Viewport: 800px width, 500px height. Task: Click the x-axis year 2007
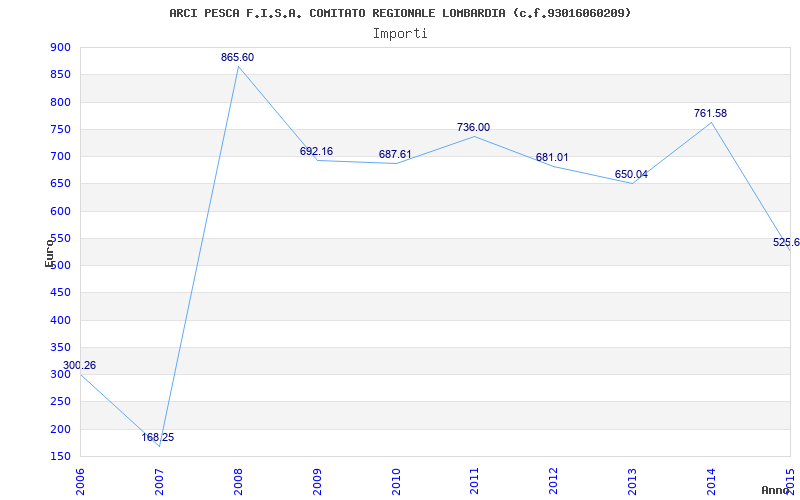click(158, 482)
